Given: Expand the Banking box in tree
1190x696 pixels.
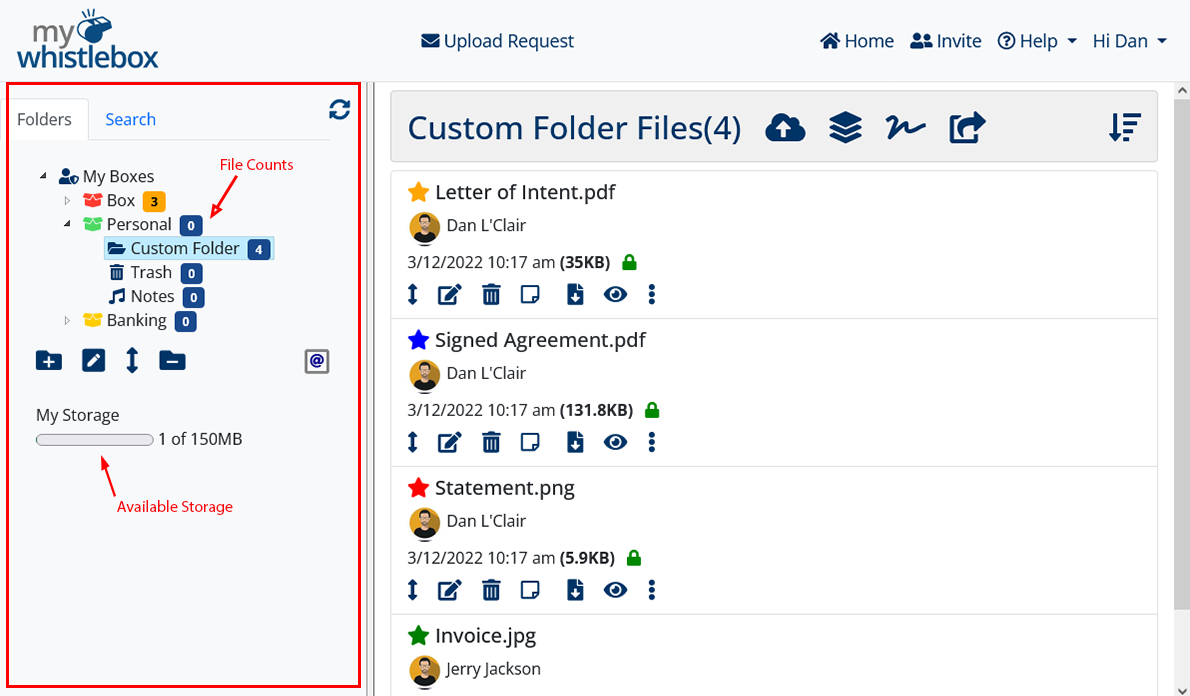Looking at the screenshot, I should [68, 321].
